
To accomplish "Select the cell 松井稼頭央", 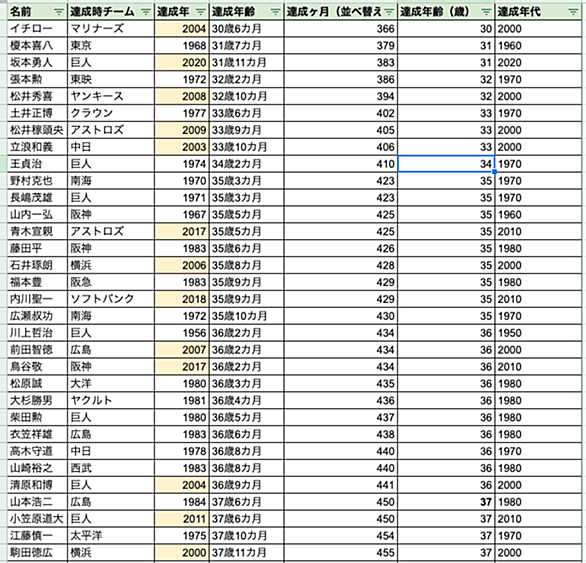I will tap(37, 130).
